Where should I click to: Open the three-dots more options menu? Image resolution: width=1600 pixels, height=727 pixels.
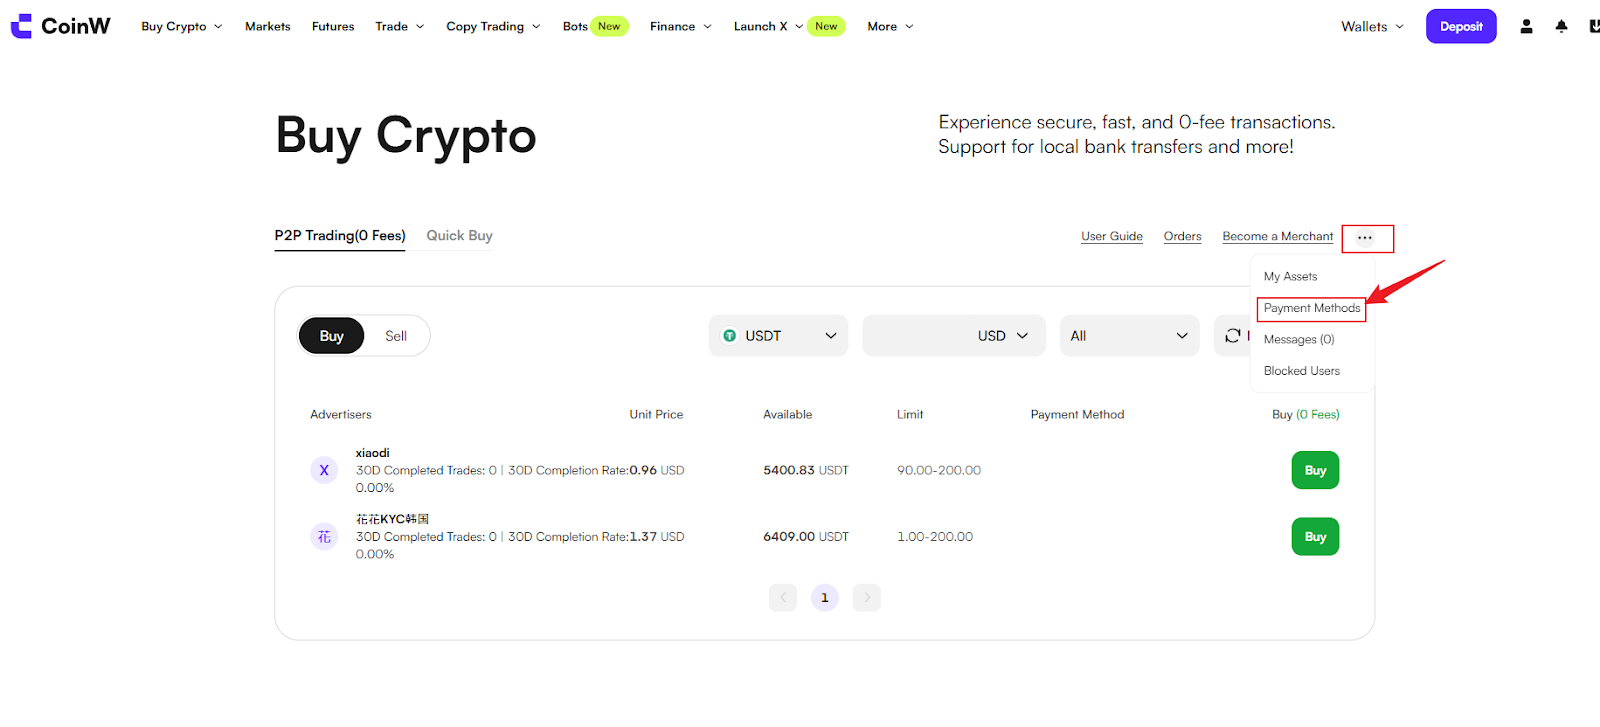[x=1365, y=238]
